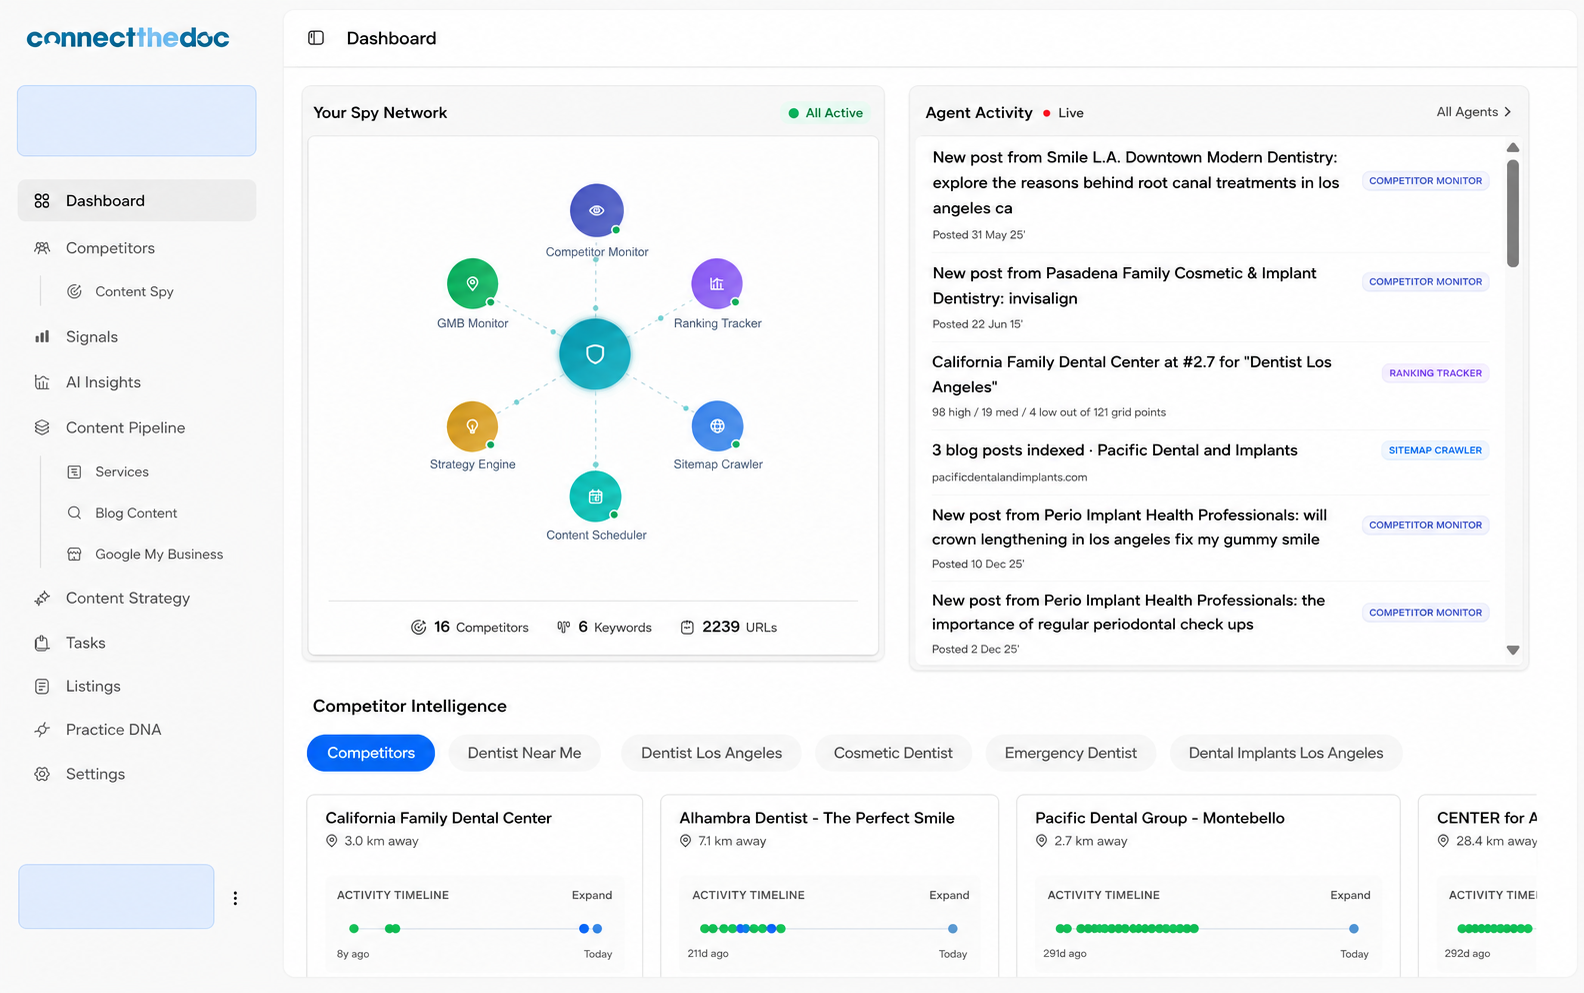1584x993 pixels.
Task: Click the Listings document icon
Action: pyautogui.click(x=42, y=686)
